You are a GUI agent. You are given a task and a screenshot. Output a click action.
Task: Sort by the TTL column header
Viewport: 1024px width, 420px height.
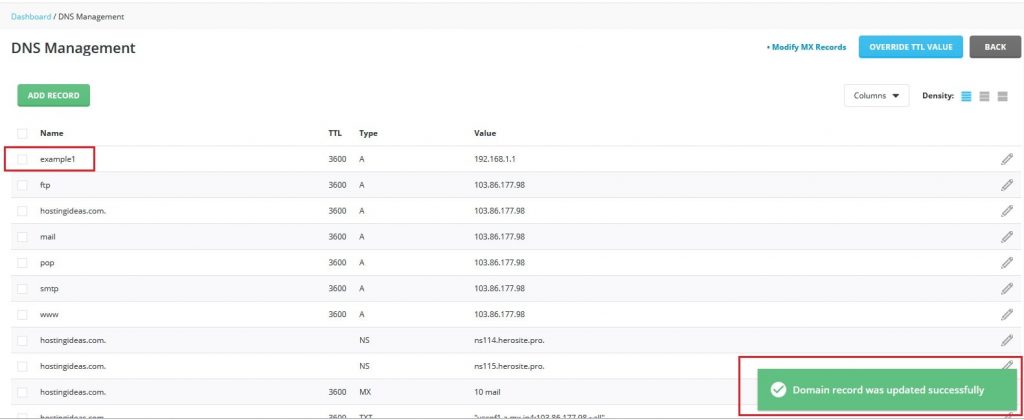(335, 133)
